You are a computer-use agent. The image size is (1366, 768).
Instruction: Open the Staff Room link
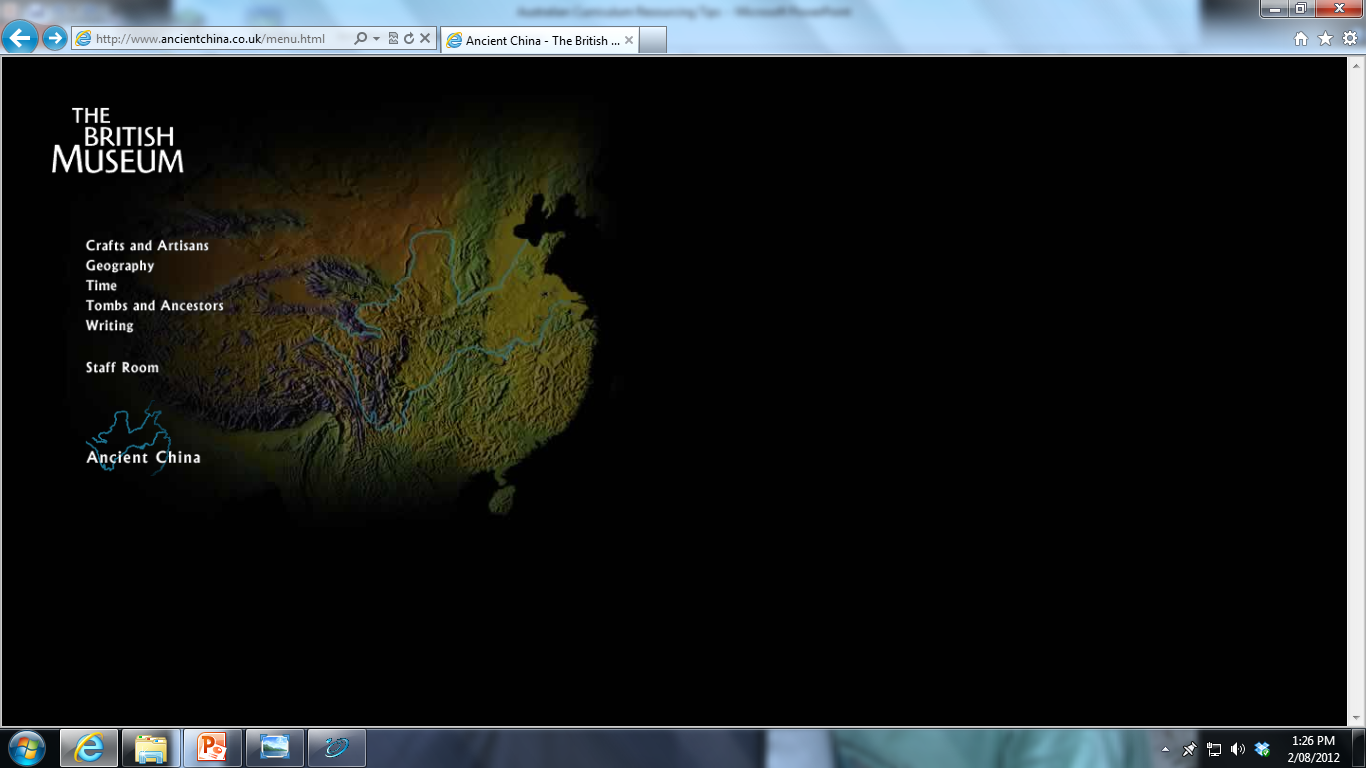tap(122, 368)
